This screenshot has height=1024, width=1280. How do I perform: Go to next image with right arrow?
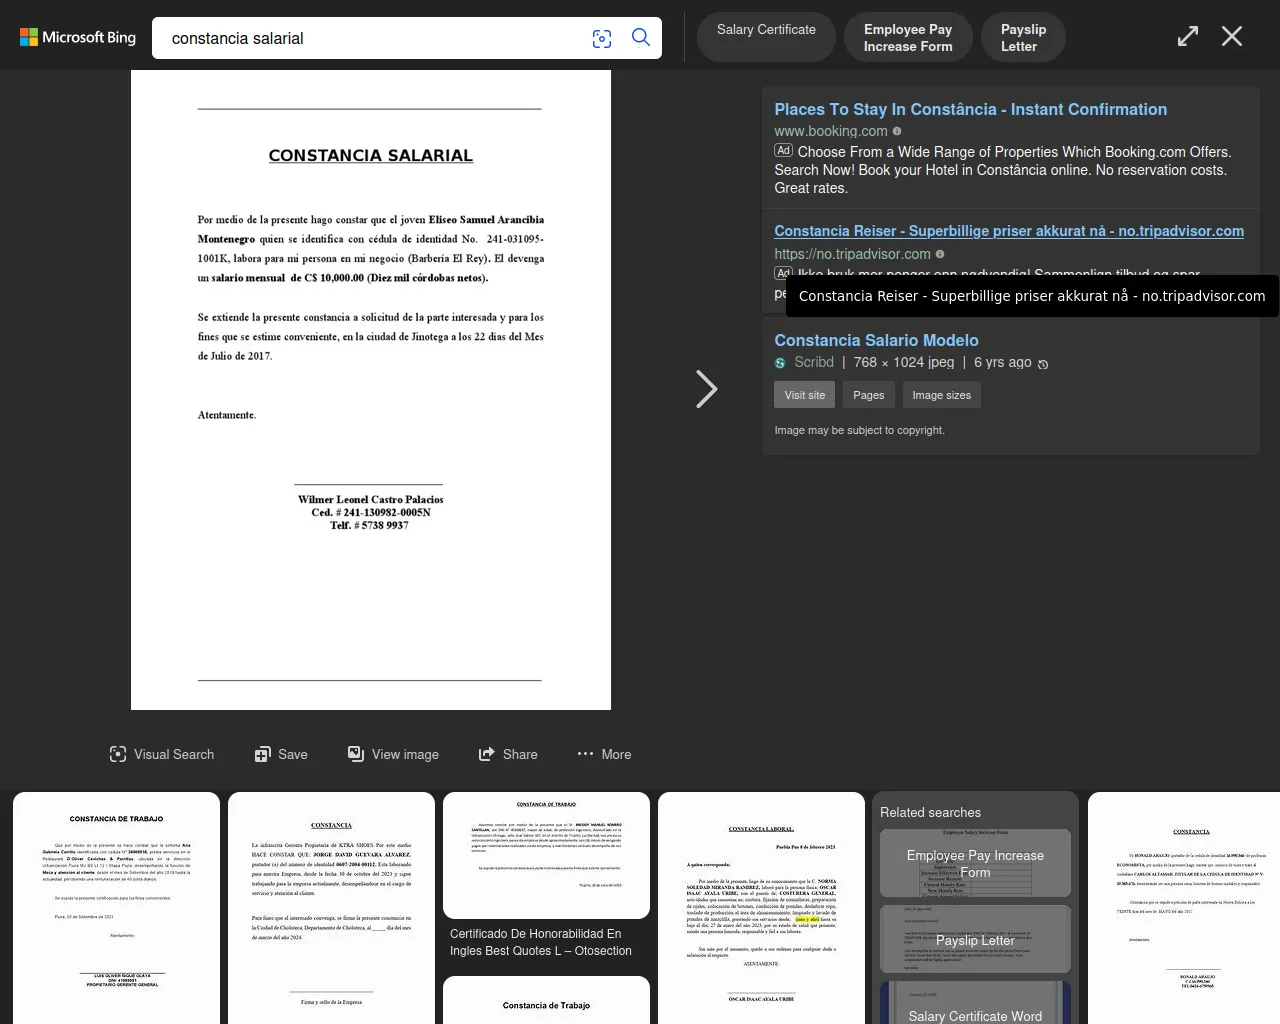point(706,389)
